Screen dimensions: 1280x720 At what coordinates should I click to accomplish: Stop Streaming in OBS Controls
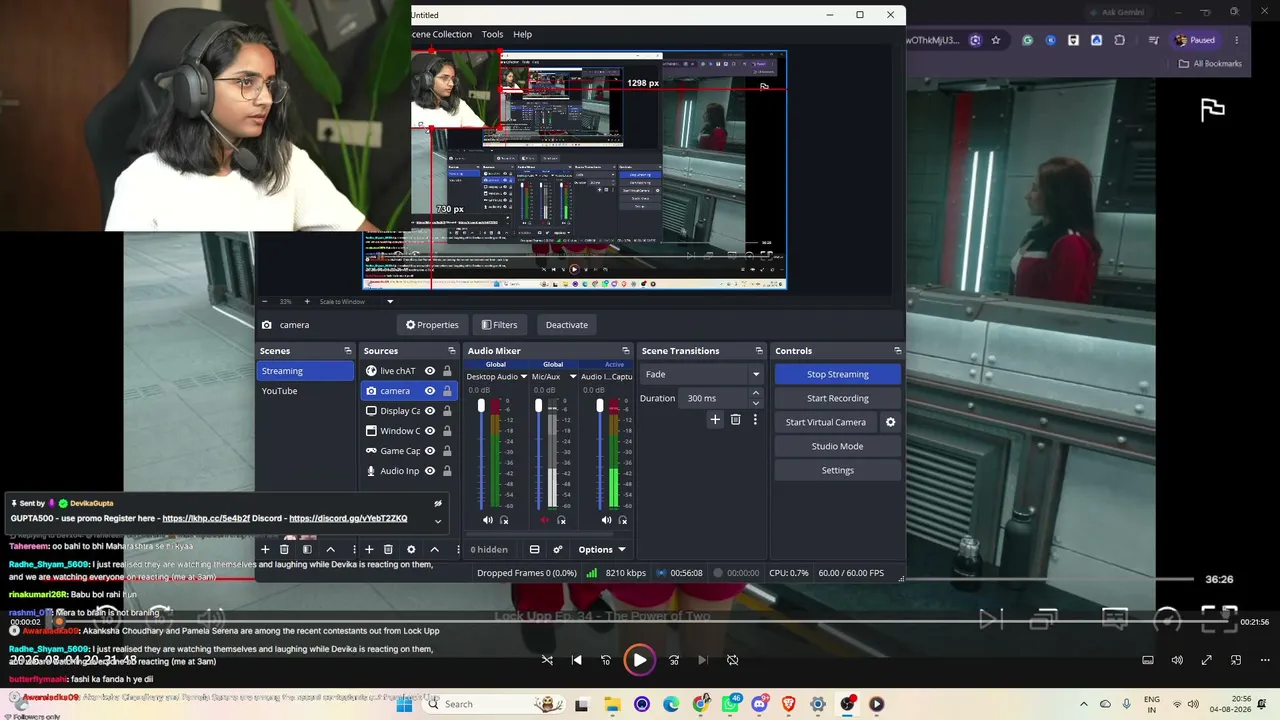838,374
